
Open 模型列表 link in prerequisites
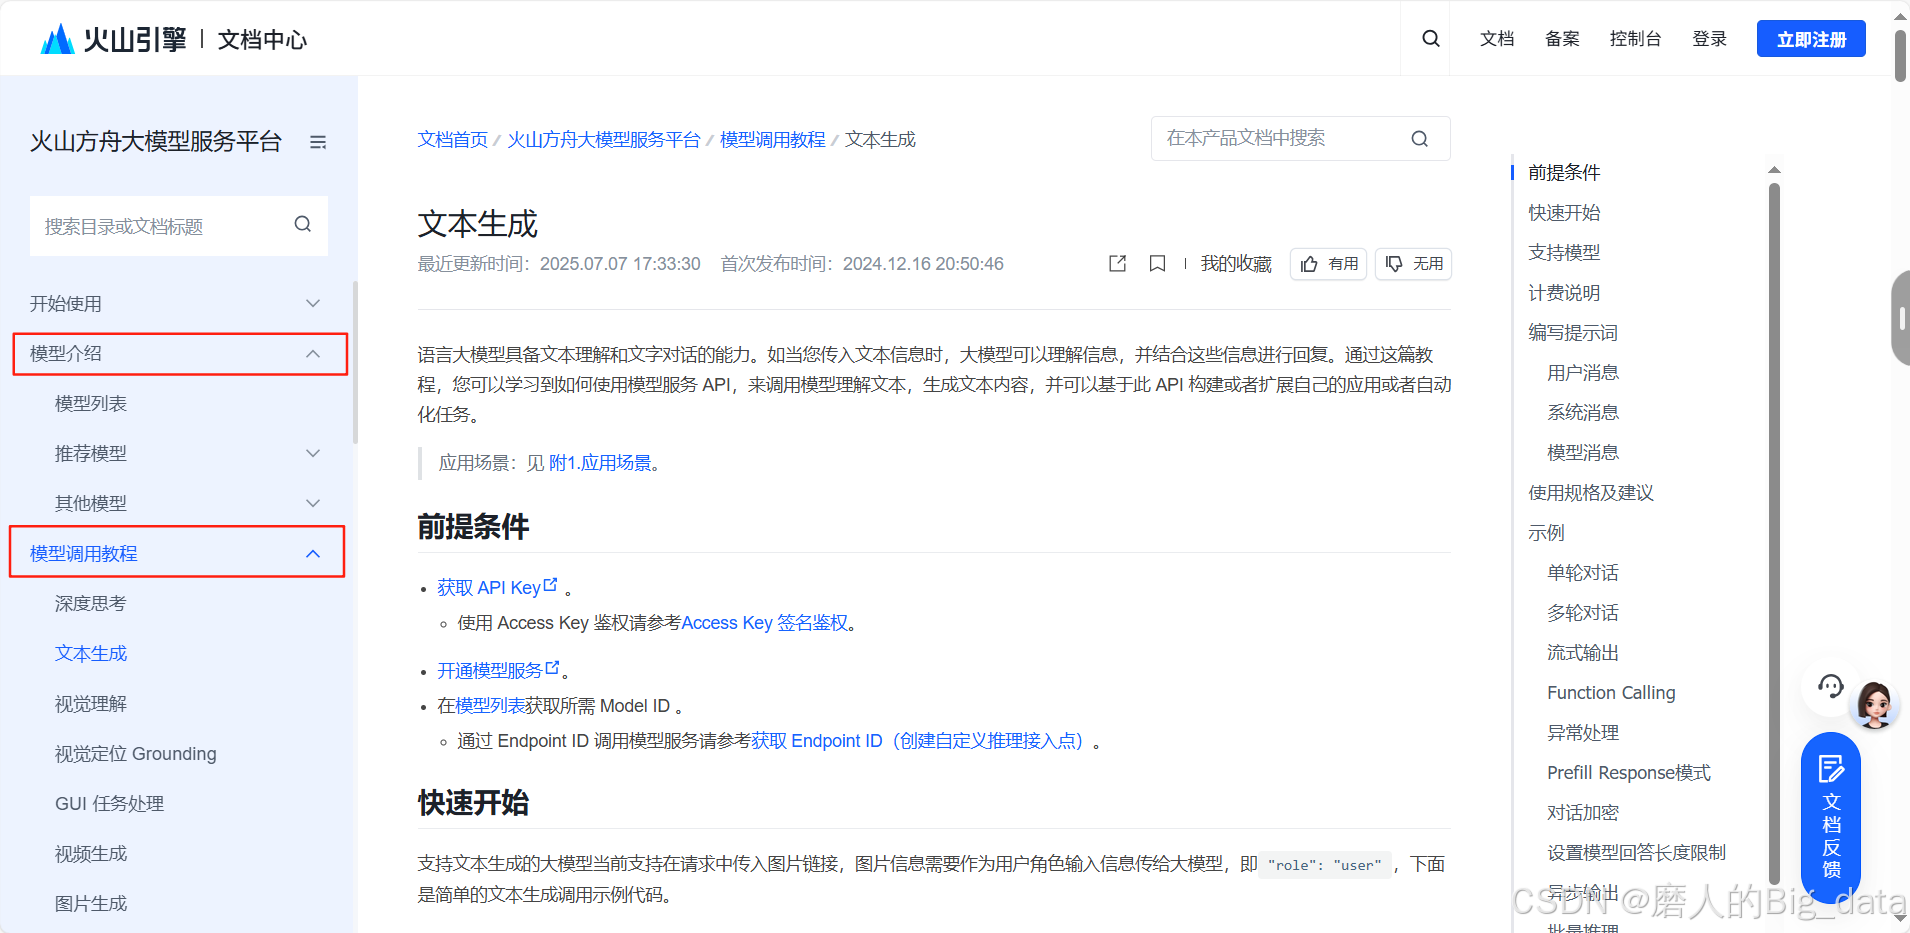coord(490,706)
